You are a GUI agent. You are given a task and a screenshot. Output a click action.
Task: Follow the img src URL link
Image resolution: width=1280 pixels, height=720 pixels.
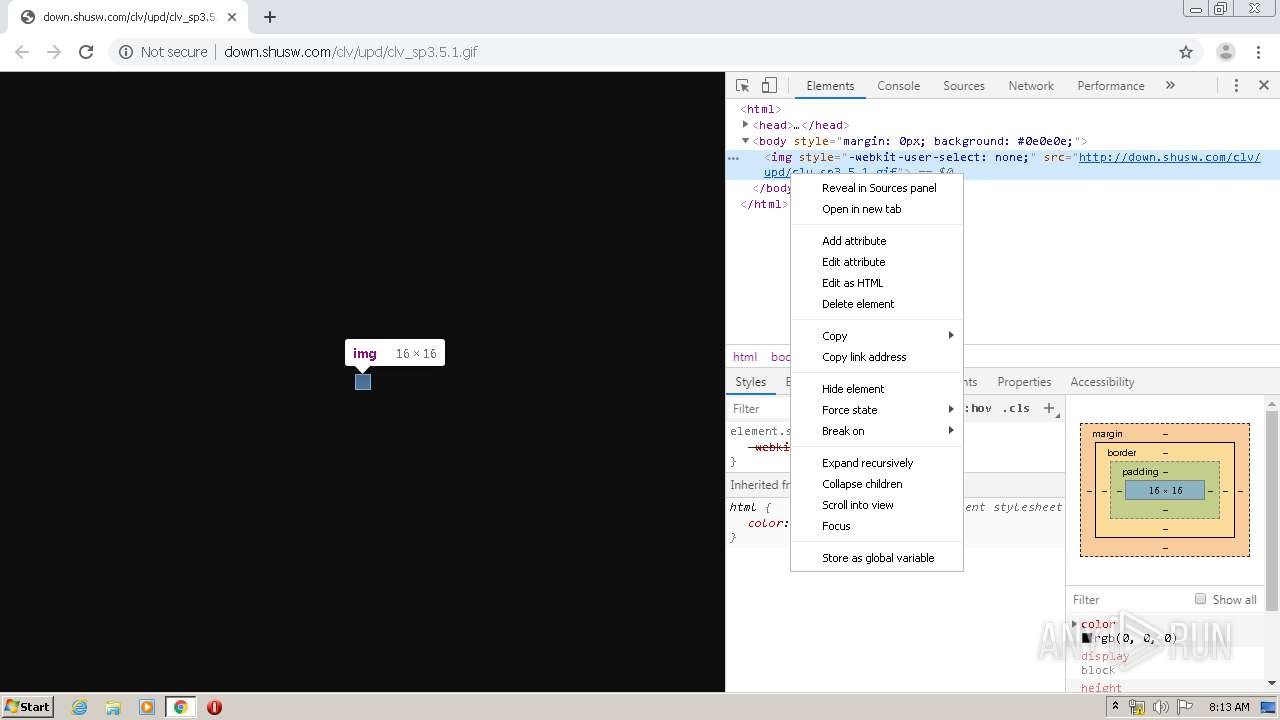pyautogui.click(x=1169, y=157)
